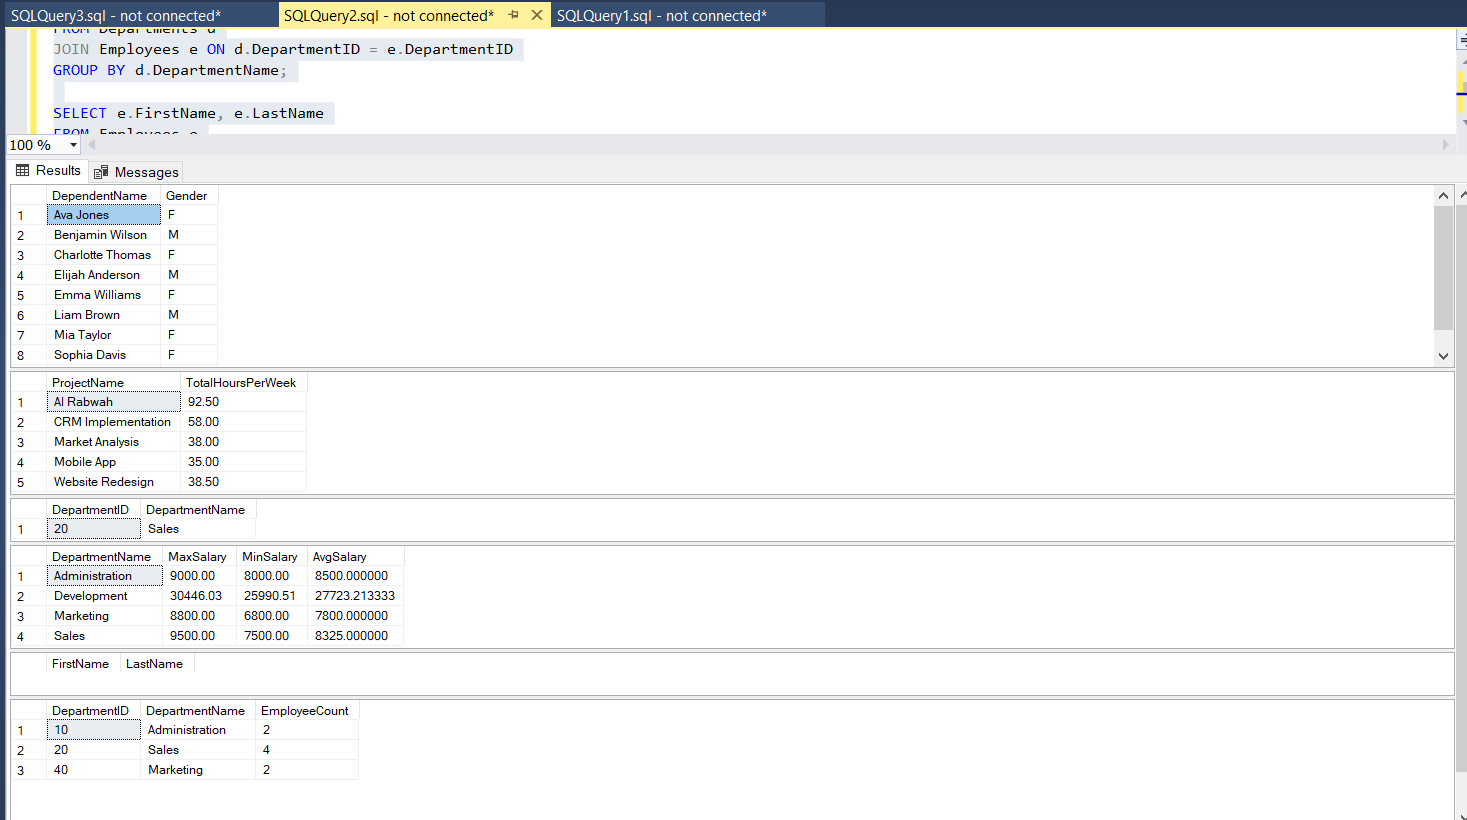Click the DependentName column header
The width and height of the screenshot is (1467, 820).
click(x=100, y=196)
